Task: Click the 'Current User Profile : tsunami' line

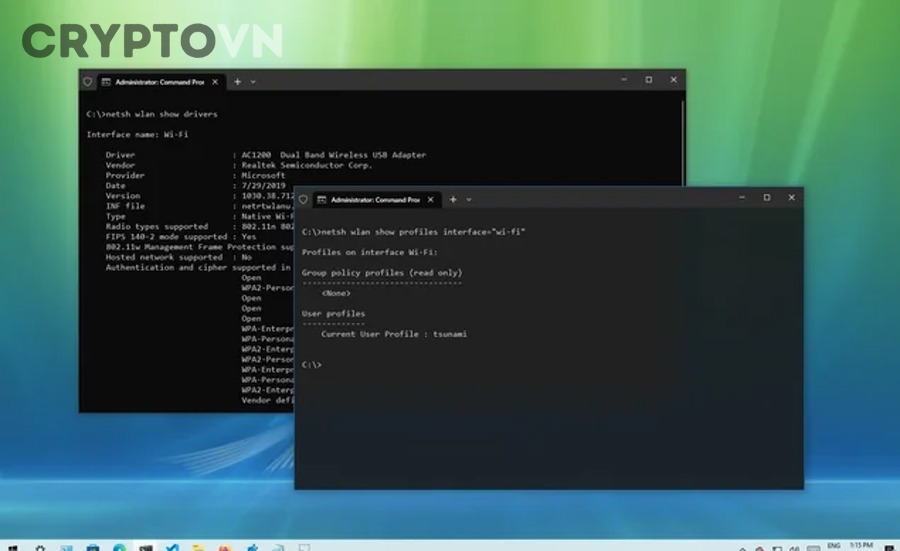Action: click(394, 334)
